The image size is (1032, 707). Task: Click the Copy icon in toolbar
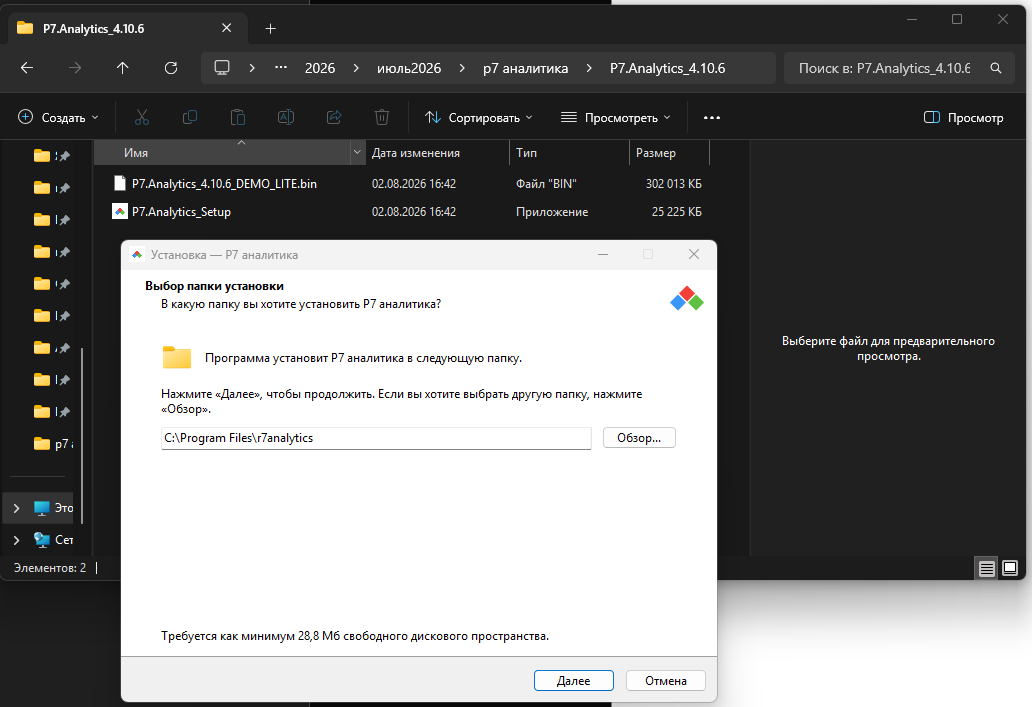point(190,117)
